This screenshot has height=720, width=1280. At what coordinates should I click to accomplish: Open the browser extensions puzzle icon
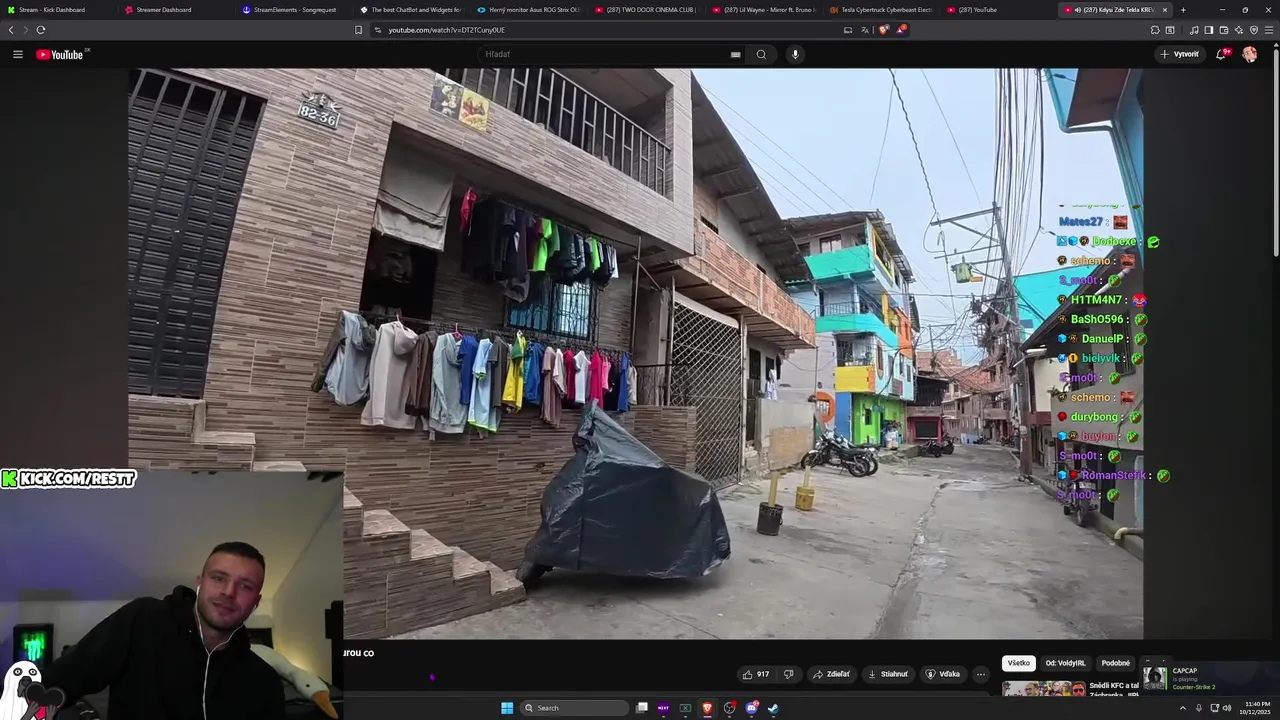tap(1155, 30)
